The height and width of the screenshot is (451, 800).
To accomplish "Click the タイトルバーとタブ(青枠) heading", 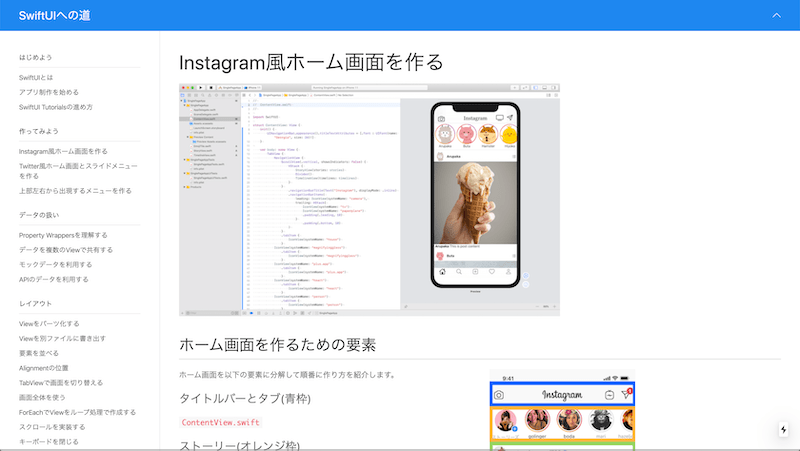I will pyautogui.click(x=245, y=398).
